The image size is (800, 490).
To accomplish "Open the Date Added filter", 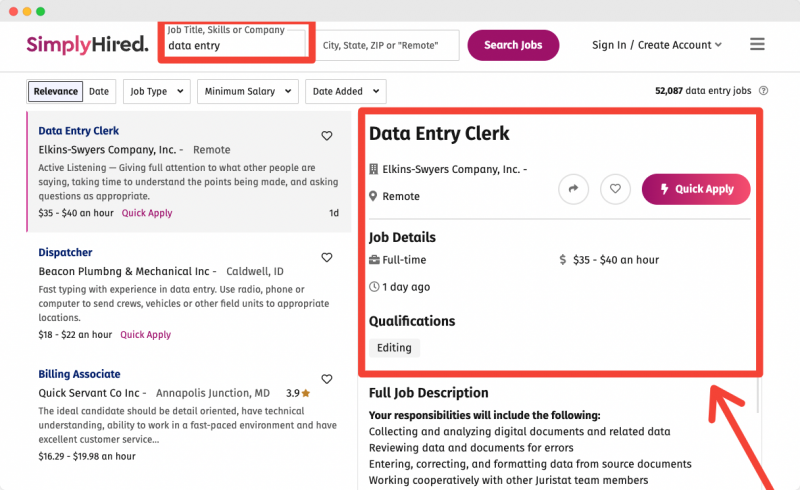I will [345, 91].
